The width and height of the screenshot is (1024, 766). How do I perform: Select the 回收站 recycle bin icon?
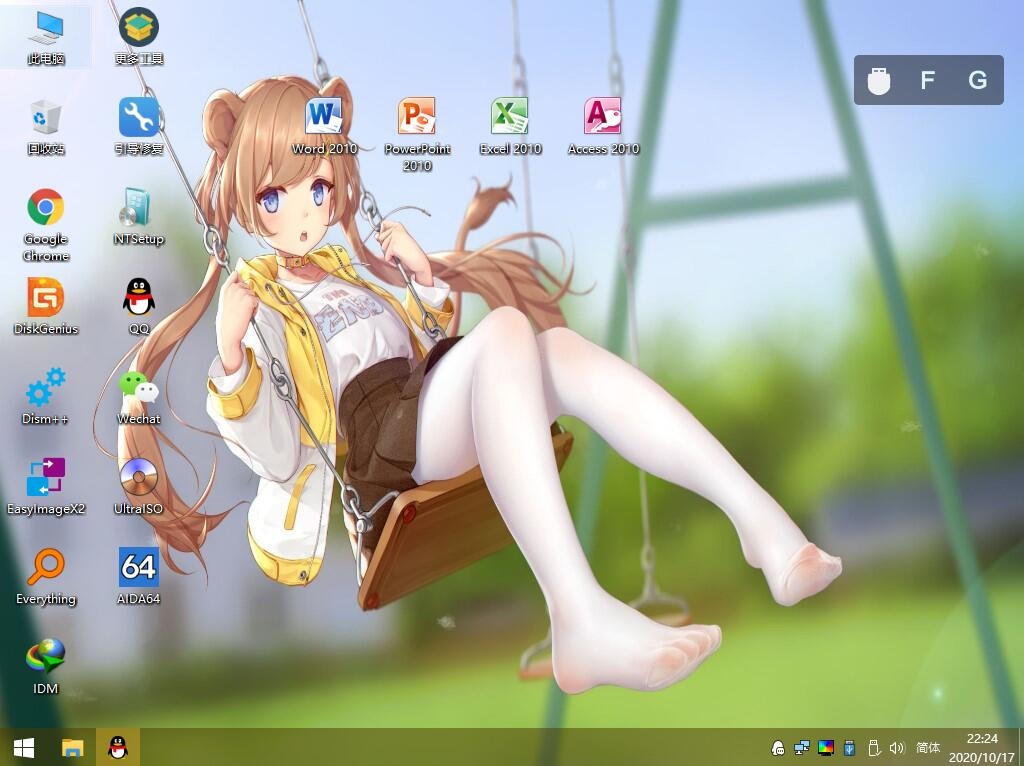[46, 127]
